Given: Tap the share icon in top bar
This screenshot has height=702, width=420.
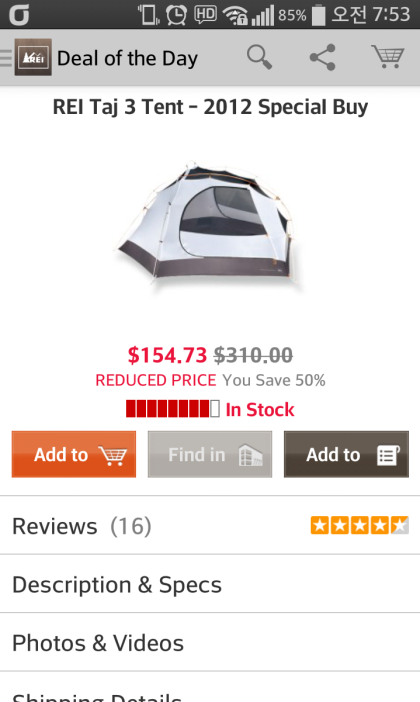Looking at the screenshot, I should pyautogui.click(x=322, y=57).
